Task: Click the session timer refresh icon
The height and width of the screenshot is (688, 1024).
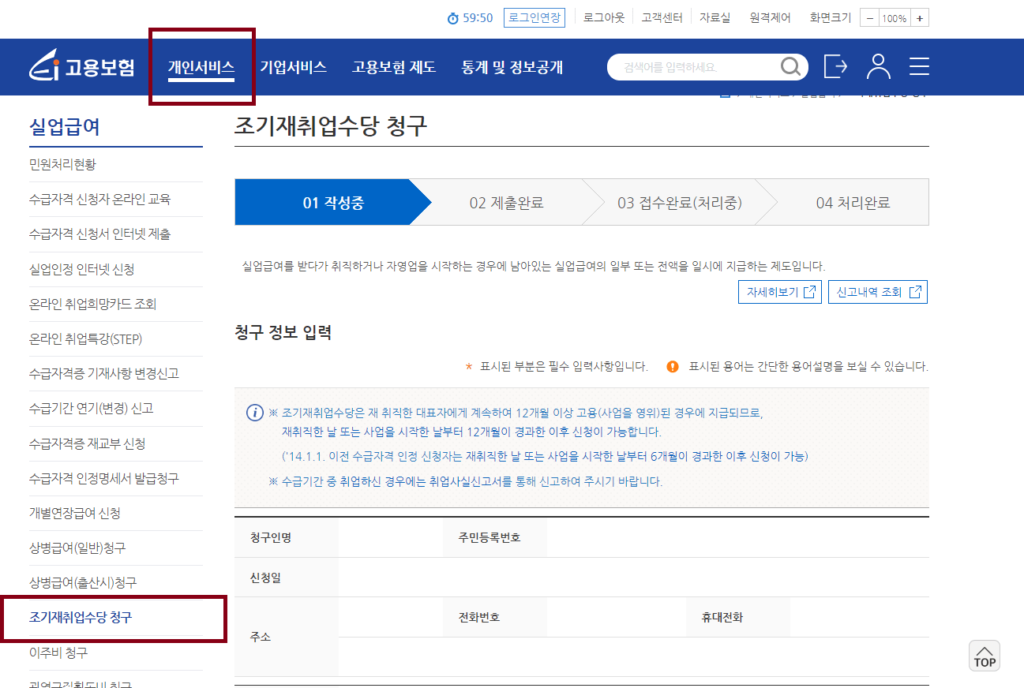Action: [x=451, y=17]
